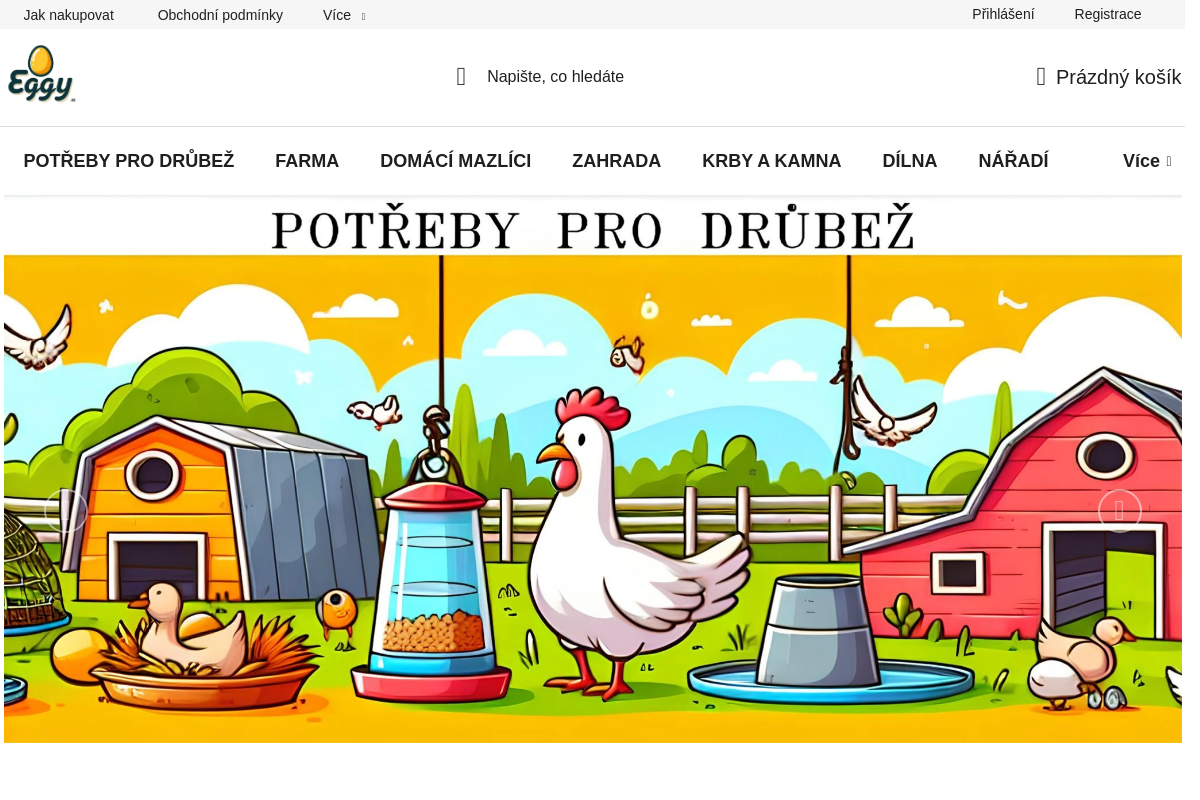Viewport: 1200px width, 800px height.
Task: Click the search magnifier icon
Action: pos(461,77)
